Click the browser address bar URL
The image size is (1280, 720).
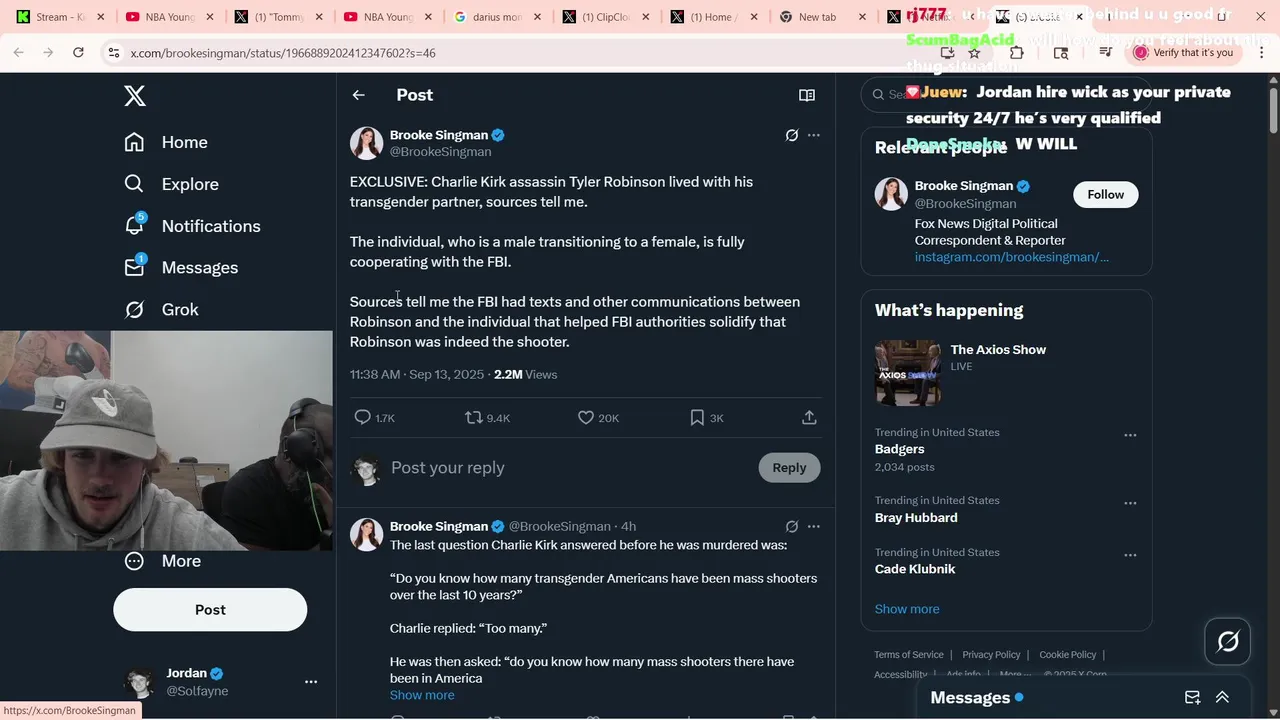(283, 53)
